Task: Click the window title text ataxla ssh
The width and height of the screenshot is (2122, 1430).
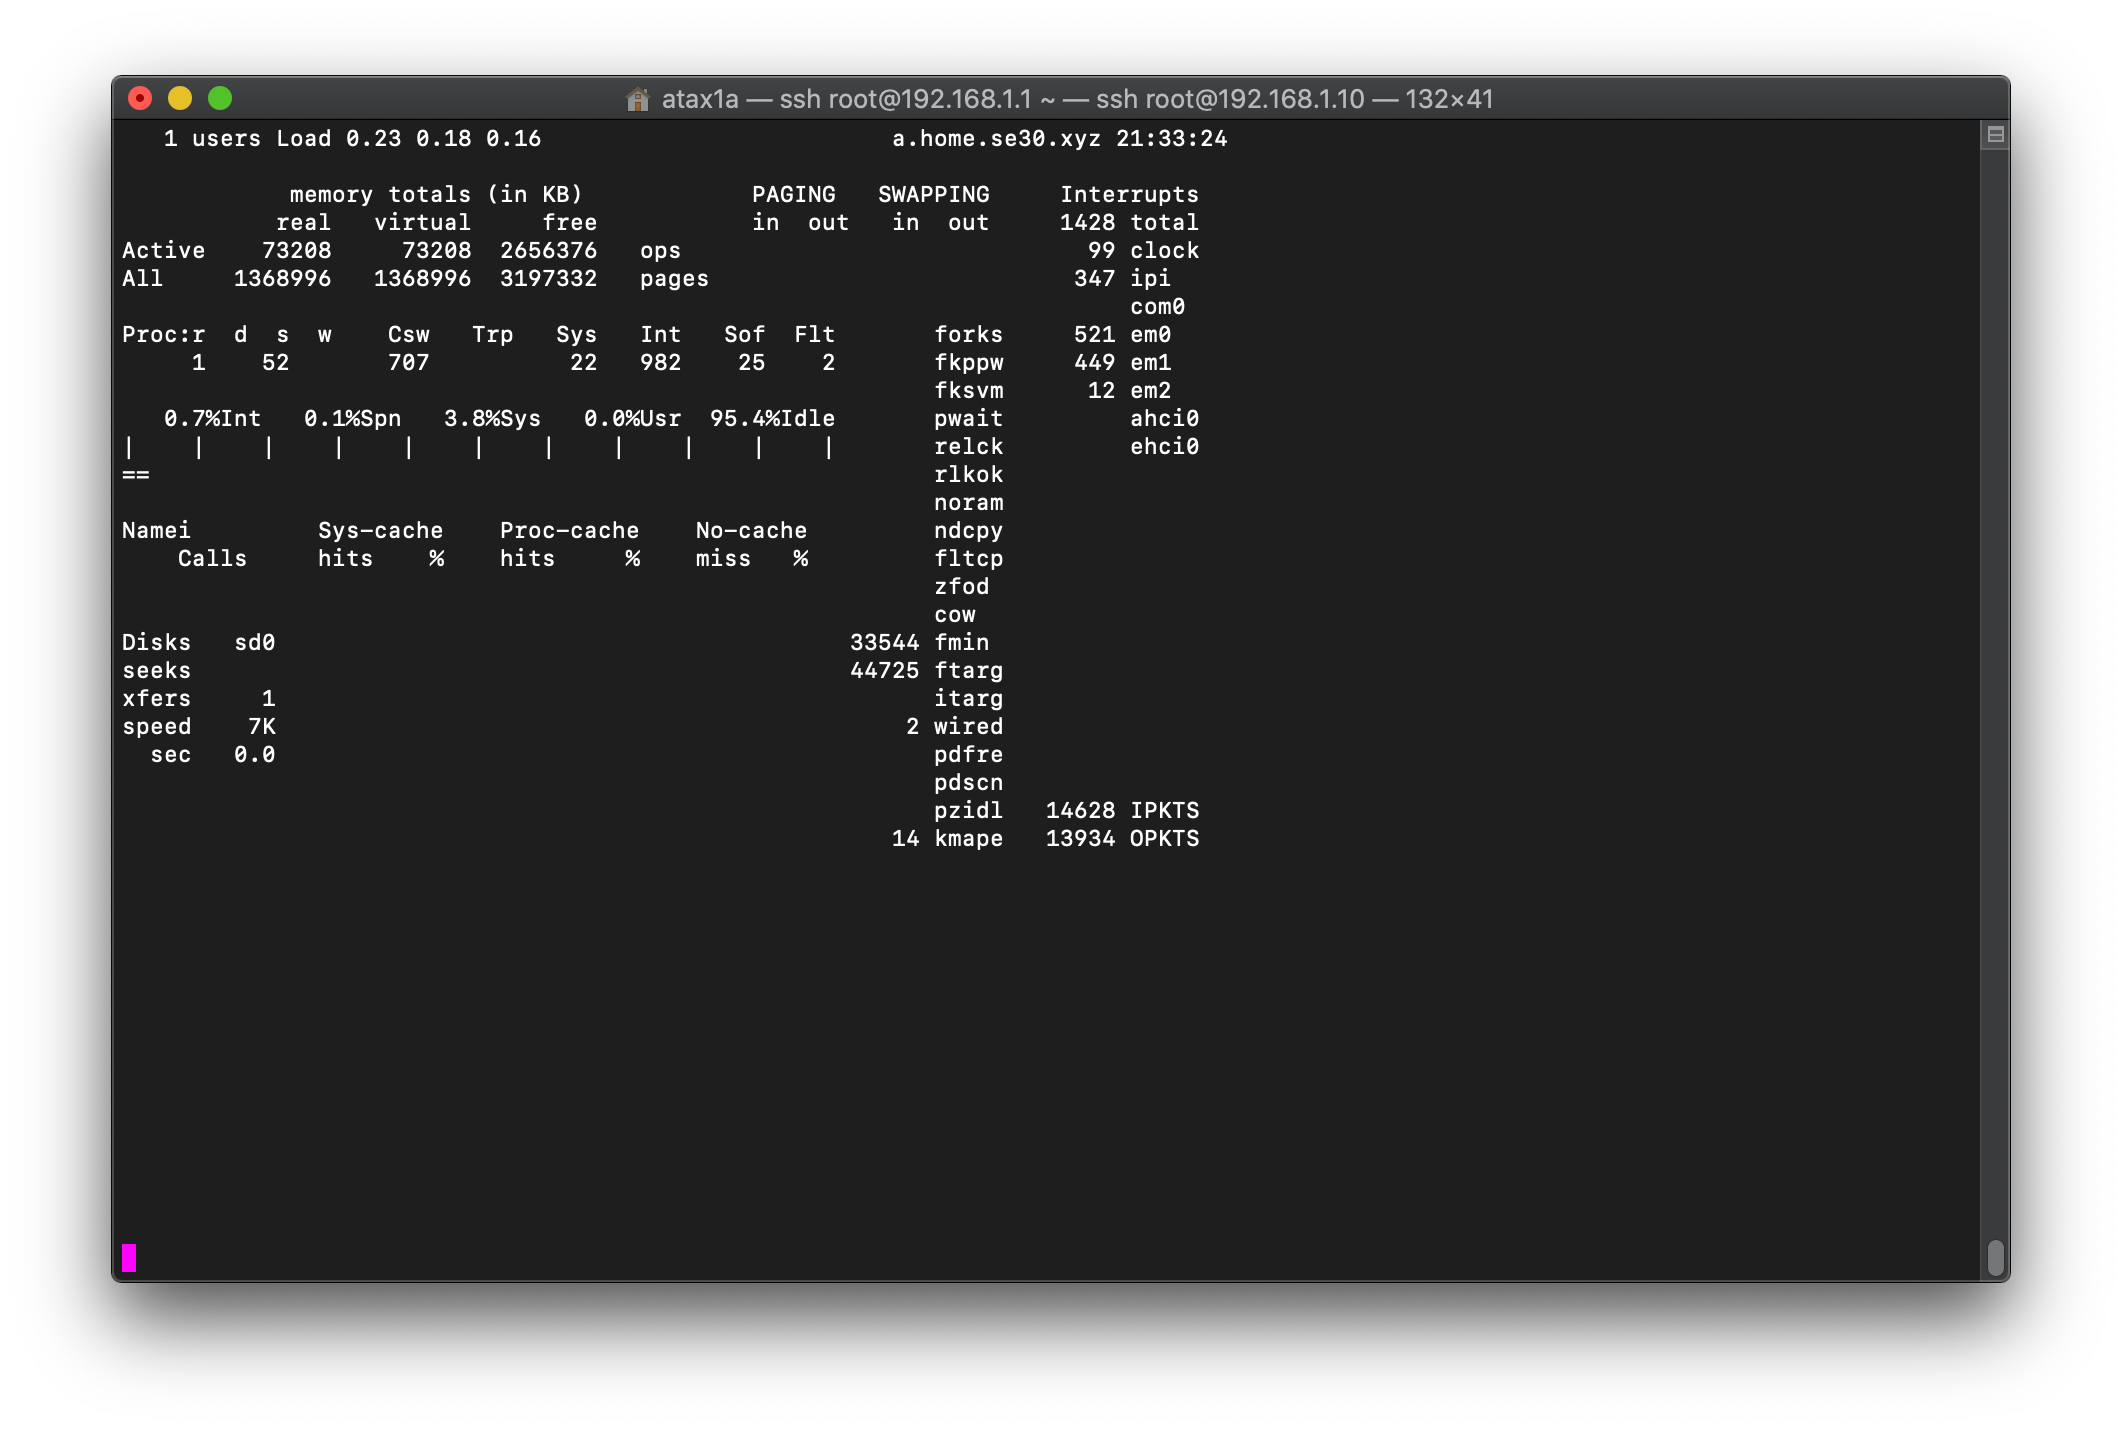Action: [1076, 99]
